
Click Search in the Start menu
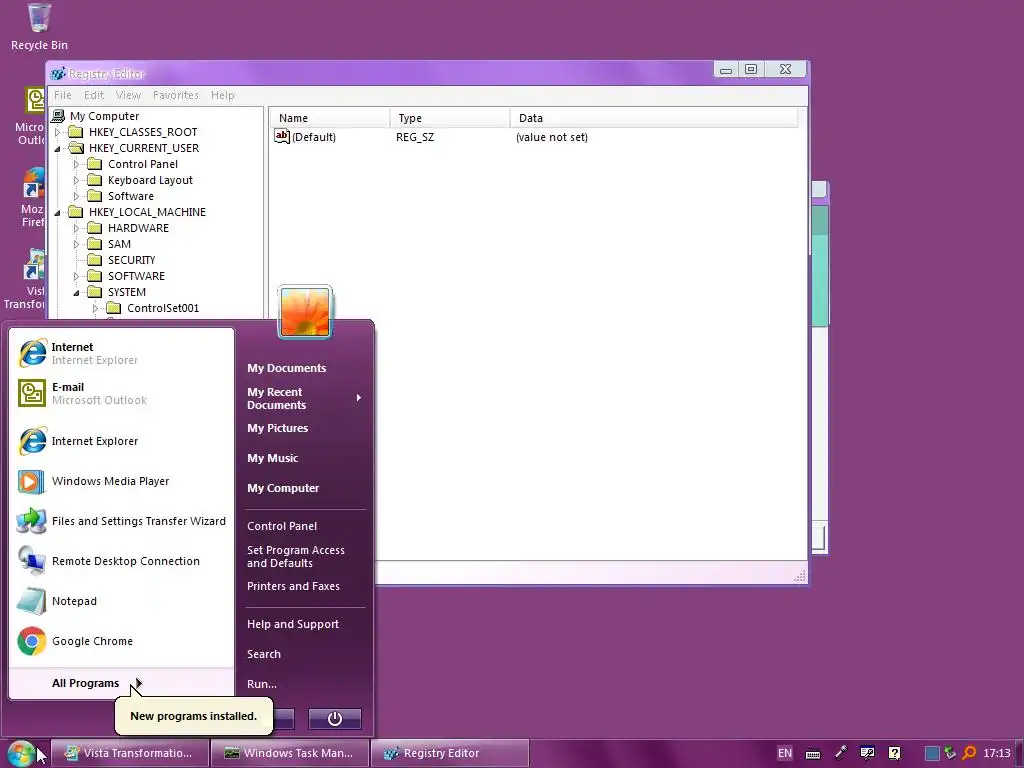pyautogui.click(x=264, y=654)
